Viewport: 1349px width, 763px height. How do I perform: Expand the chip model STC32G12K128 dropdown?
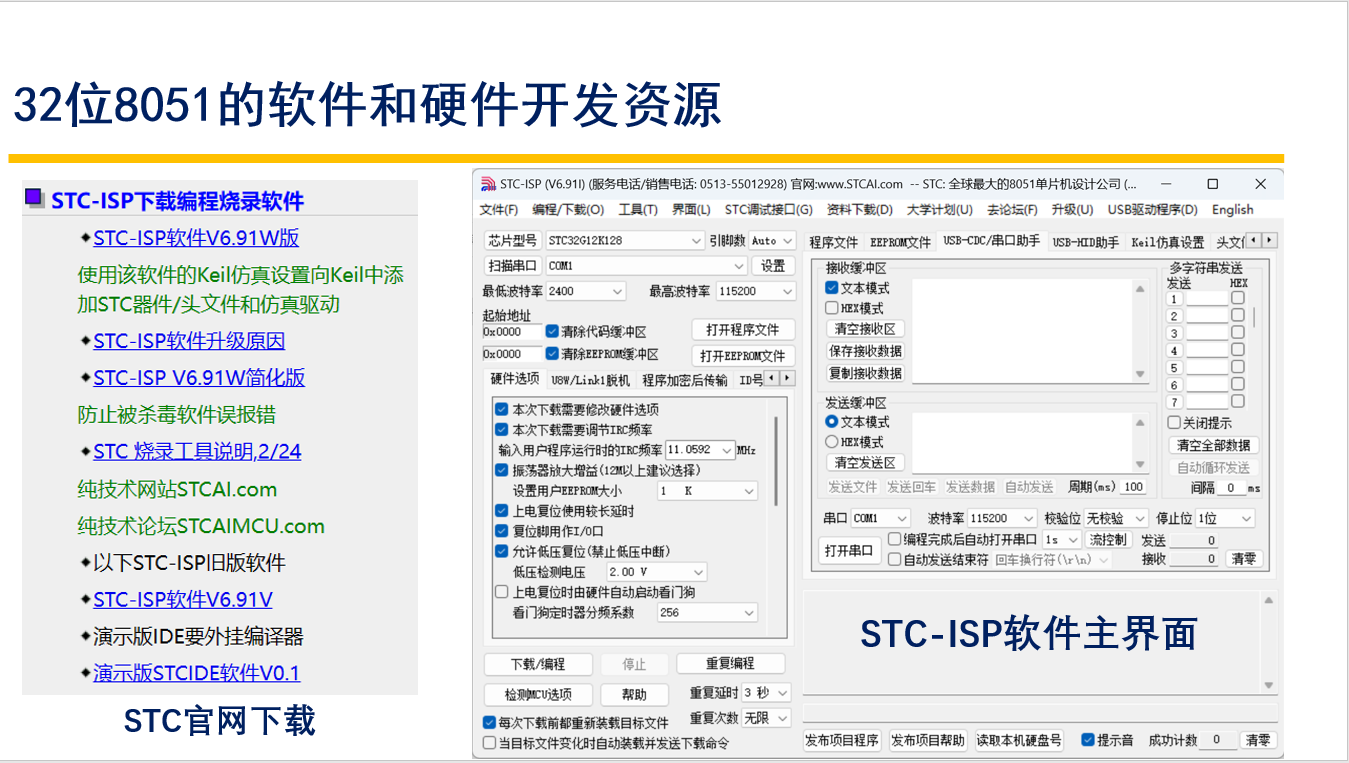tap(697, 241)
